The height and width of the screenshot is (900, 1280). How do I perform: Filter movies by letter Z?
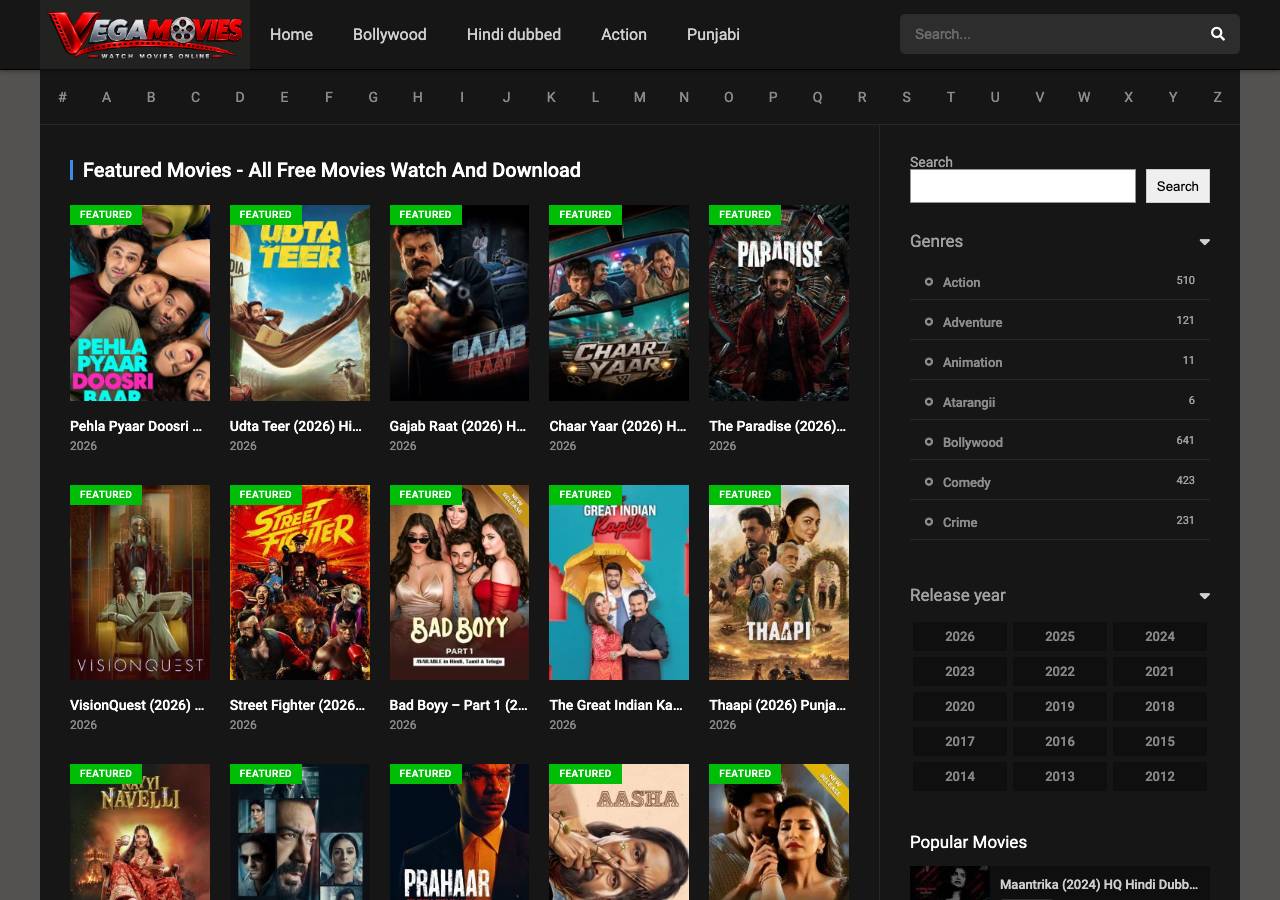click(1217, 97)
